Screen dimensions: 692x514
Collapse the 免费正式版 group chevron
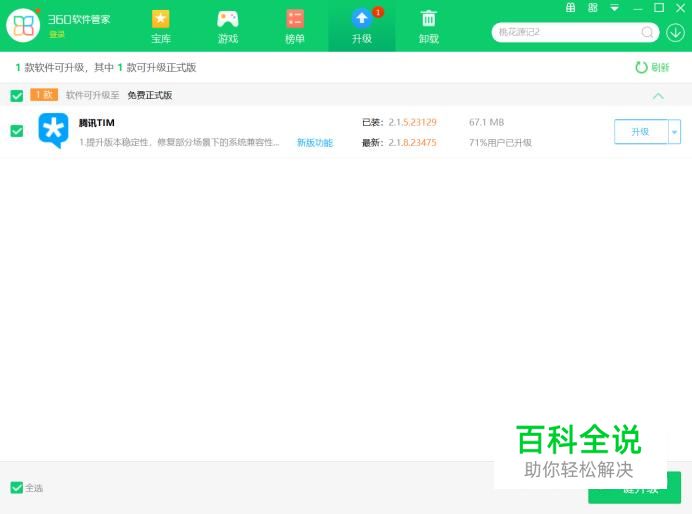[658, 96]
